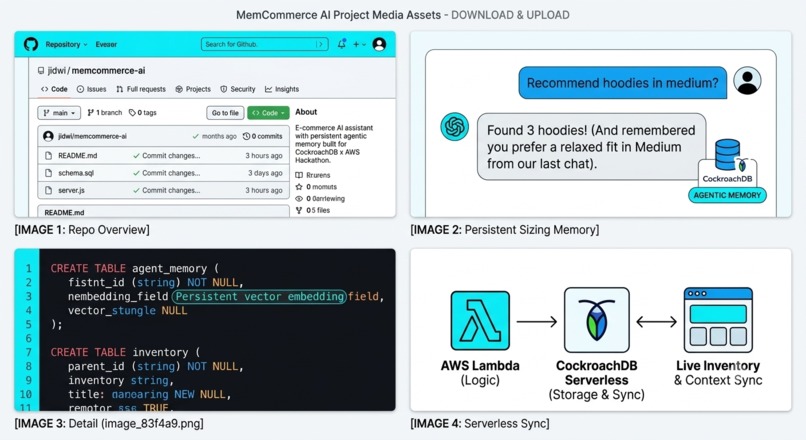Click line number 5 in code gutter
Image resolution: width=806 pixels, height=440 pixels.
point(28,324)
